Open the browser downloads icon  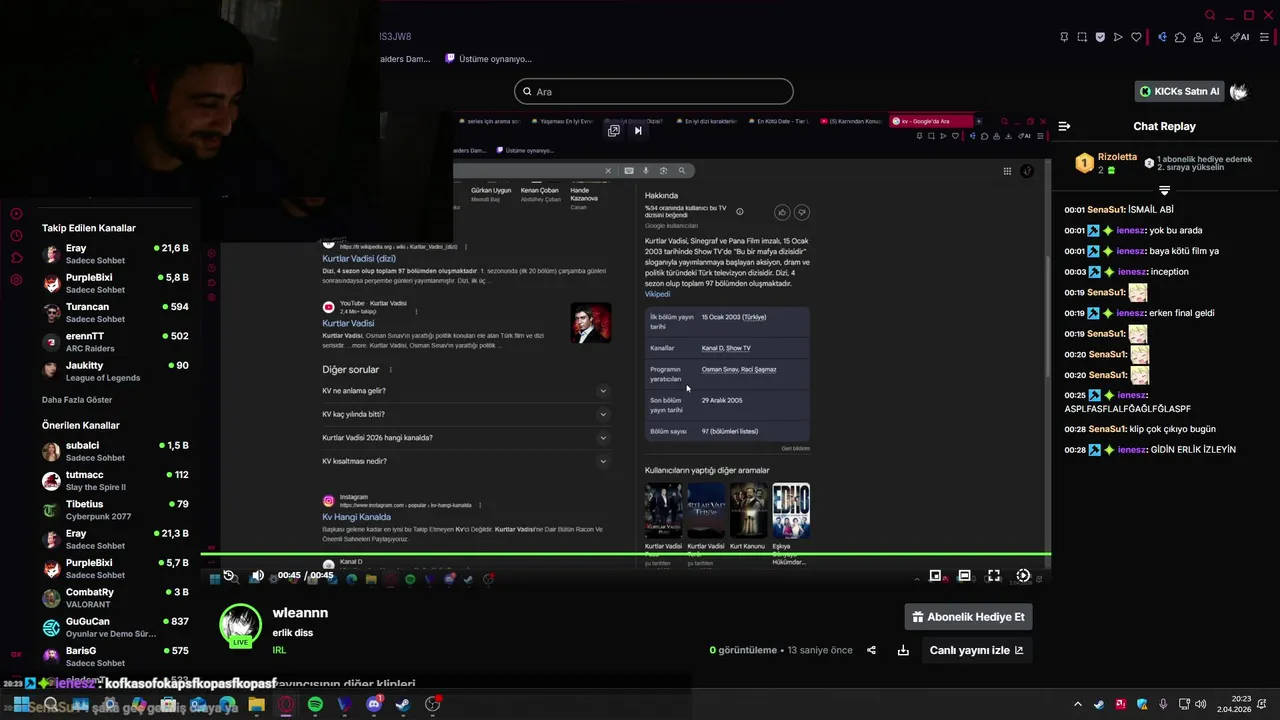click(x=1216, y=37)
